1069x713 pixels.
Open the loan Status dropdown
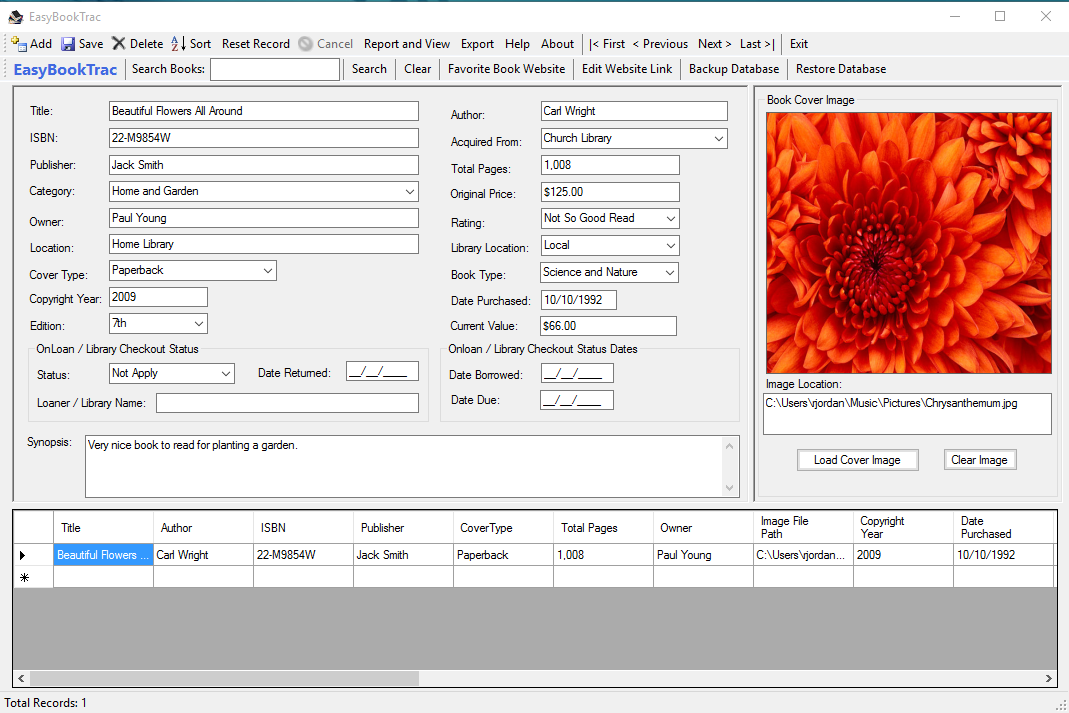pos(225,374)
